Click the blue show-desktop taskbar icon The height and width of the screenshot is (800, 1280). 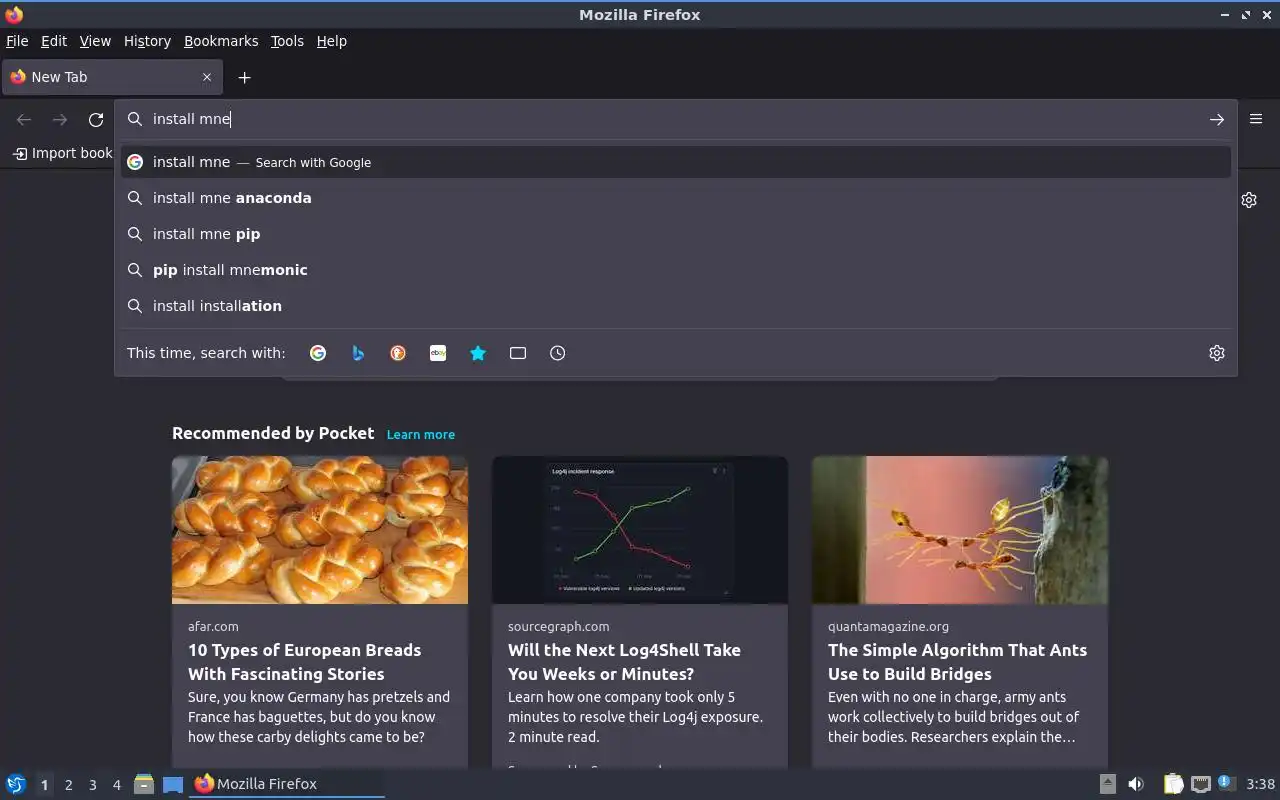pyautogui.click(x=173, y=784)
